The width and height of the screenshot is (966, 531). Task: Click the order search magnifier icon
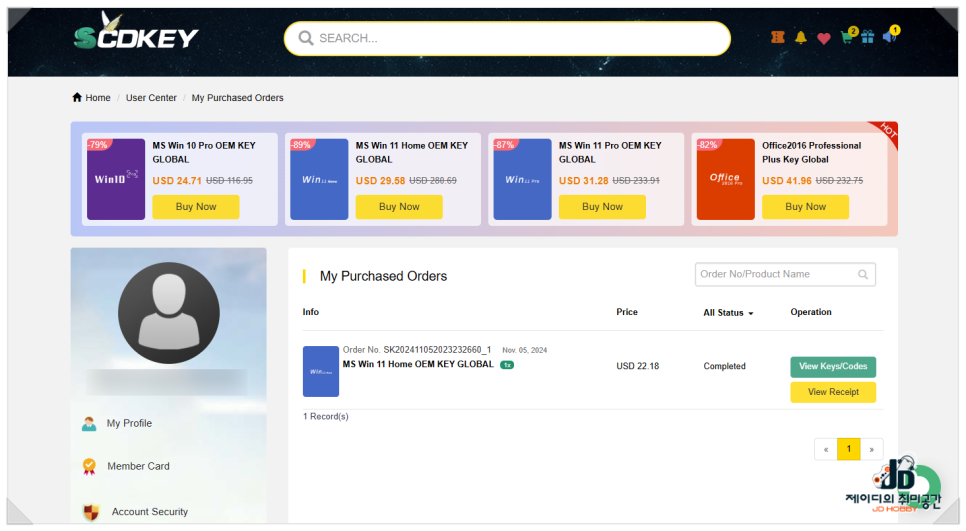click(x=862, y=274)
